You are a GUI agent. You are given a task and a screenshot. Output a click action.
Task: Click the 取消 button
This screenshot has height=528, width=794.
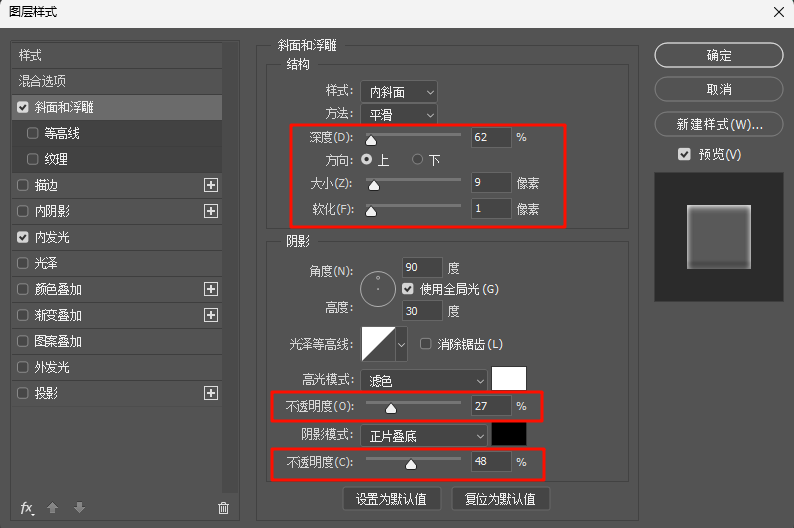(719, 90)
